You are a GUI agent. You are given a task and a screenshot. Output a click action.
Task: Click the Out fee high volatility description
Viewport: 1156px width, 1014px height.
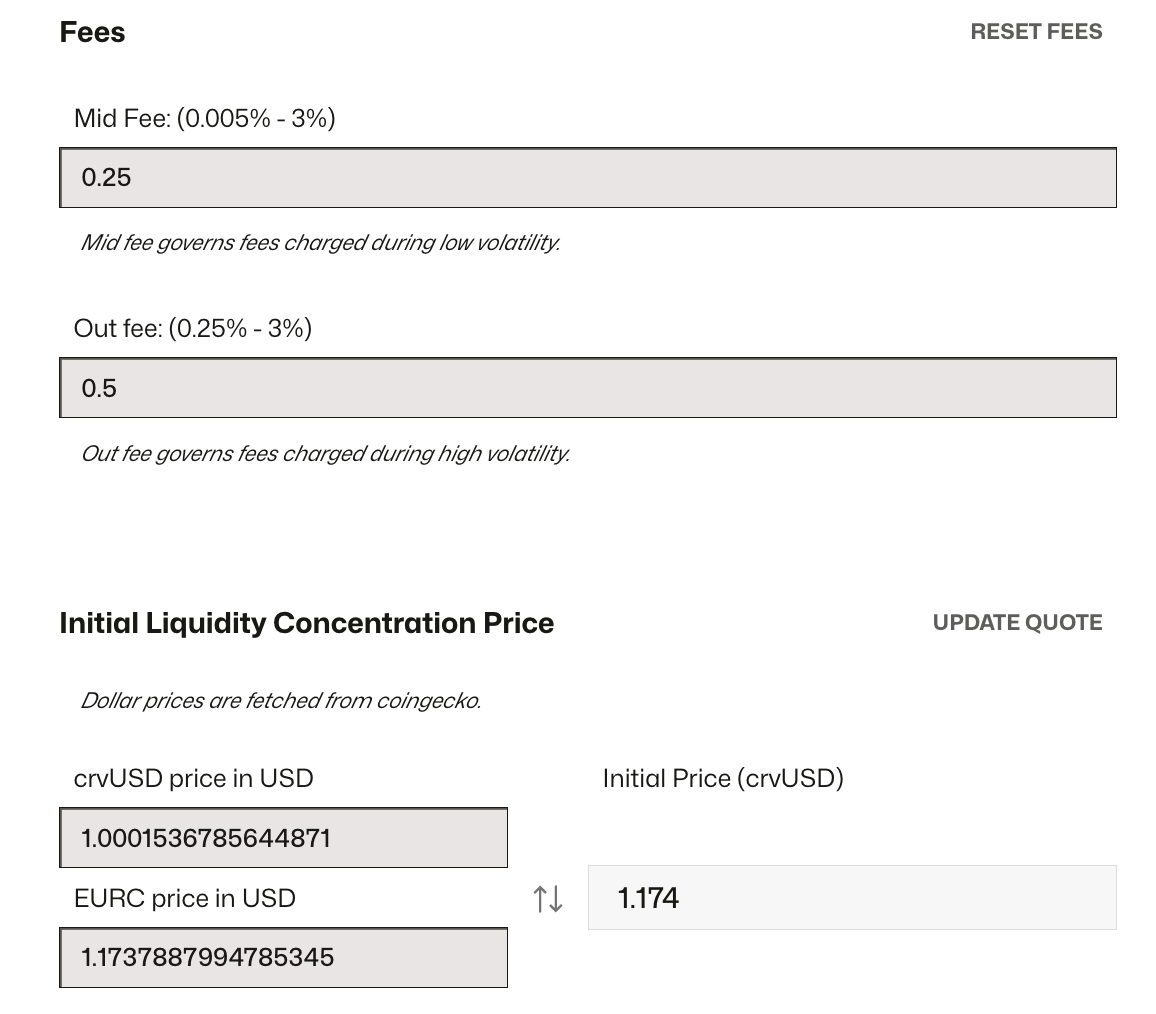point(324,454)
